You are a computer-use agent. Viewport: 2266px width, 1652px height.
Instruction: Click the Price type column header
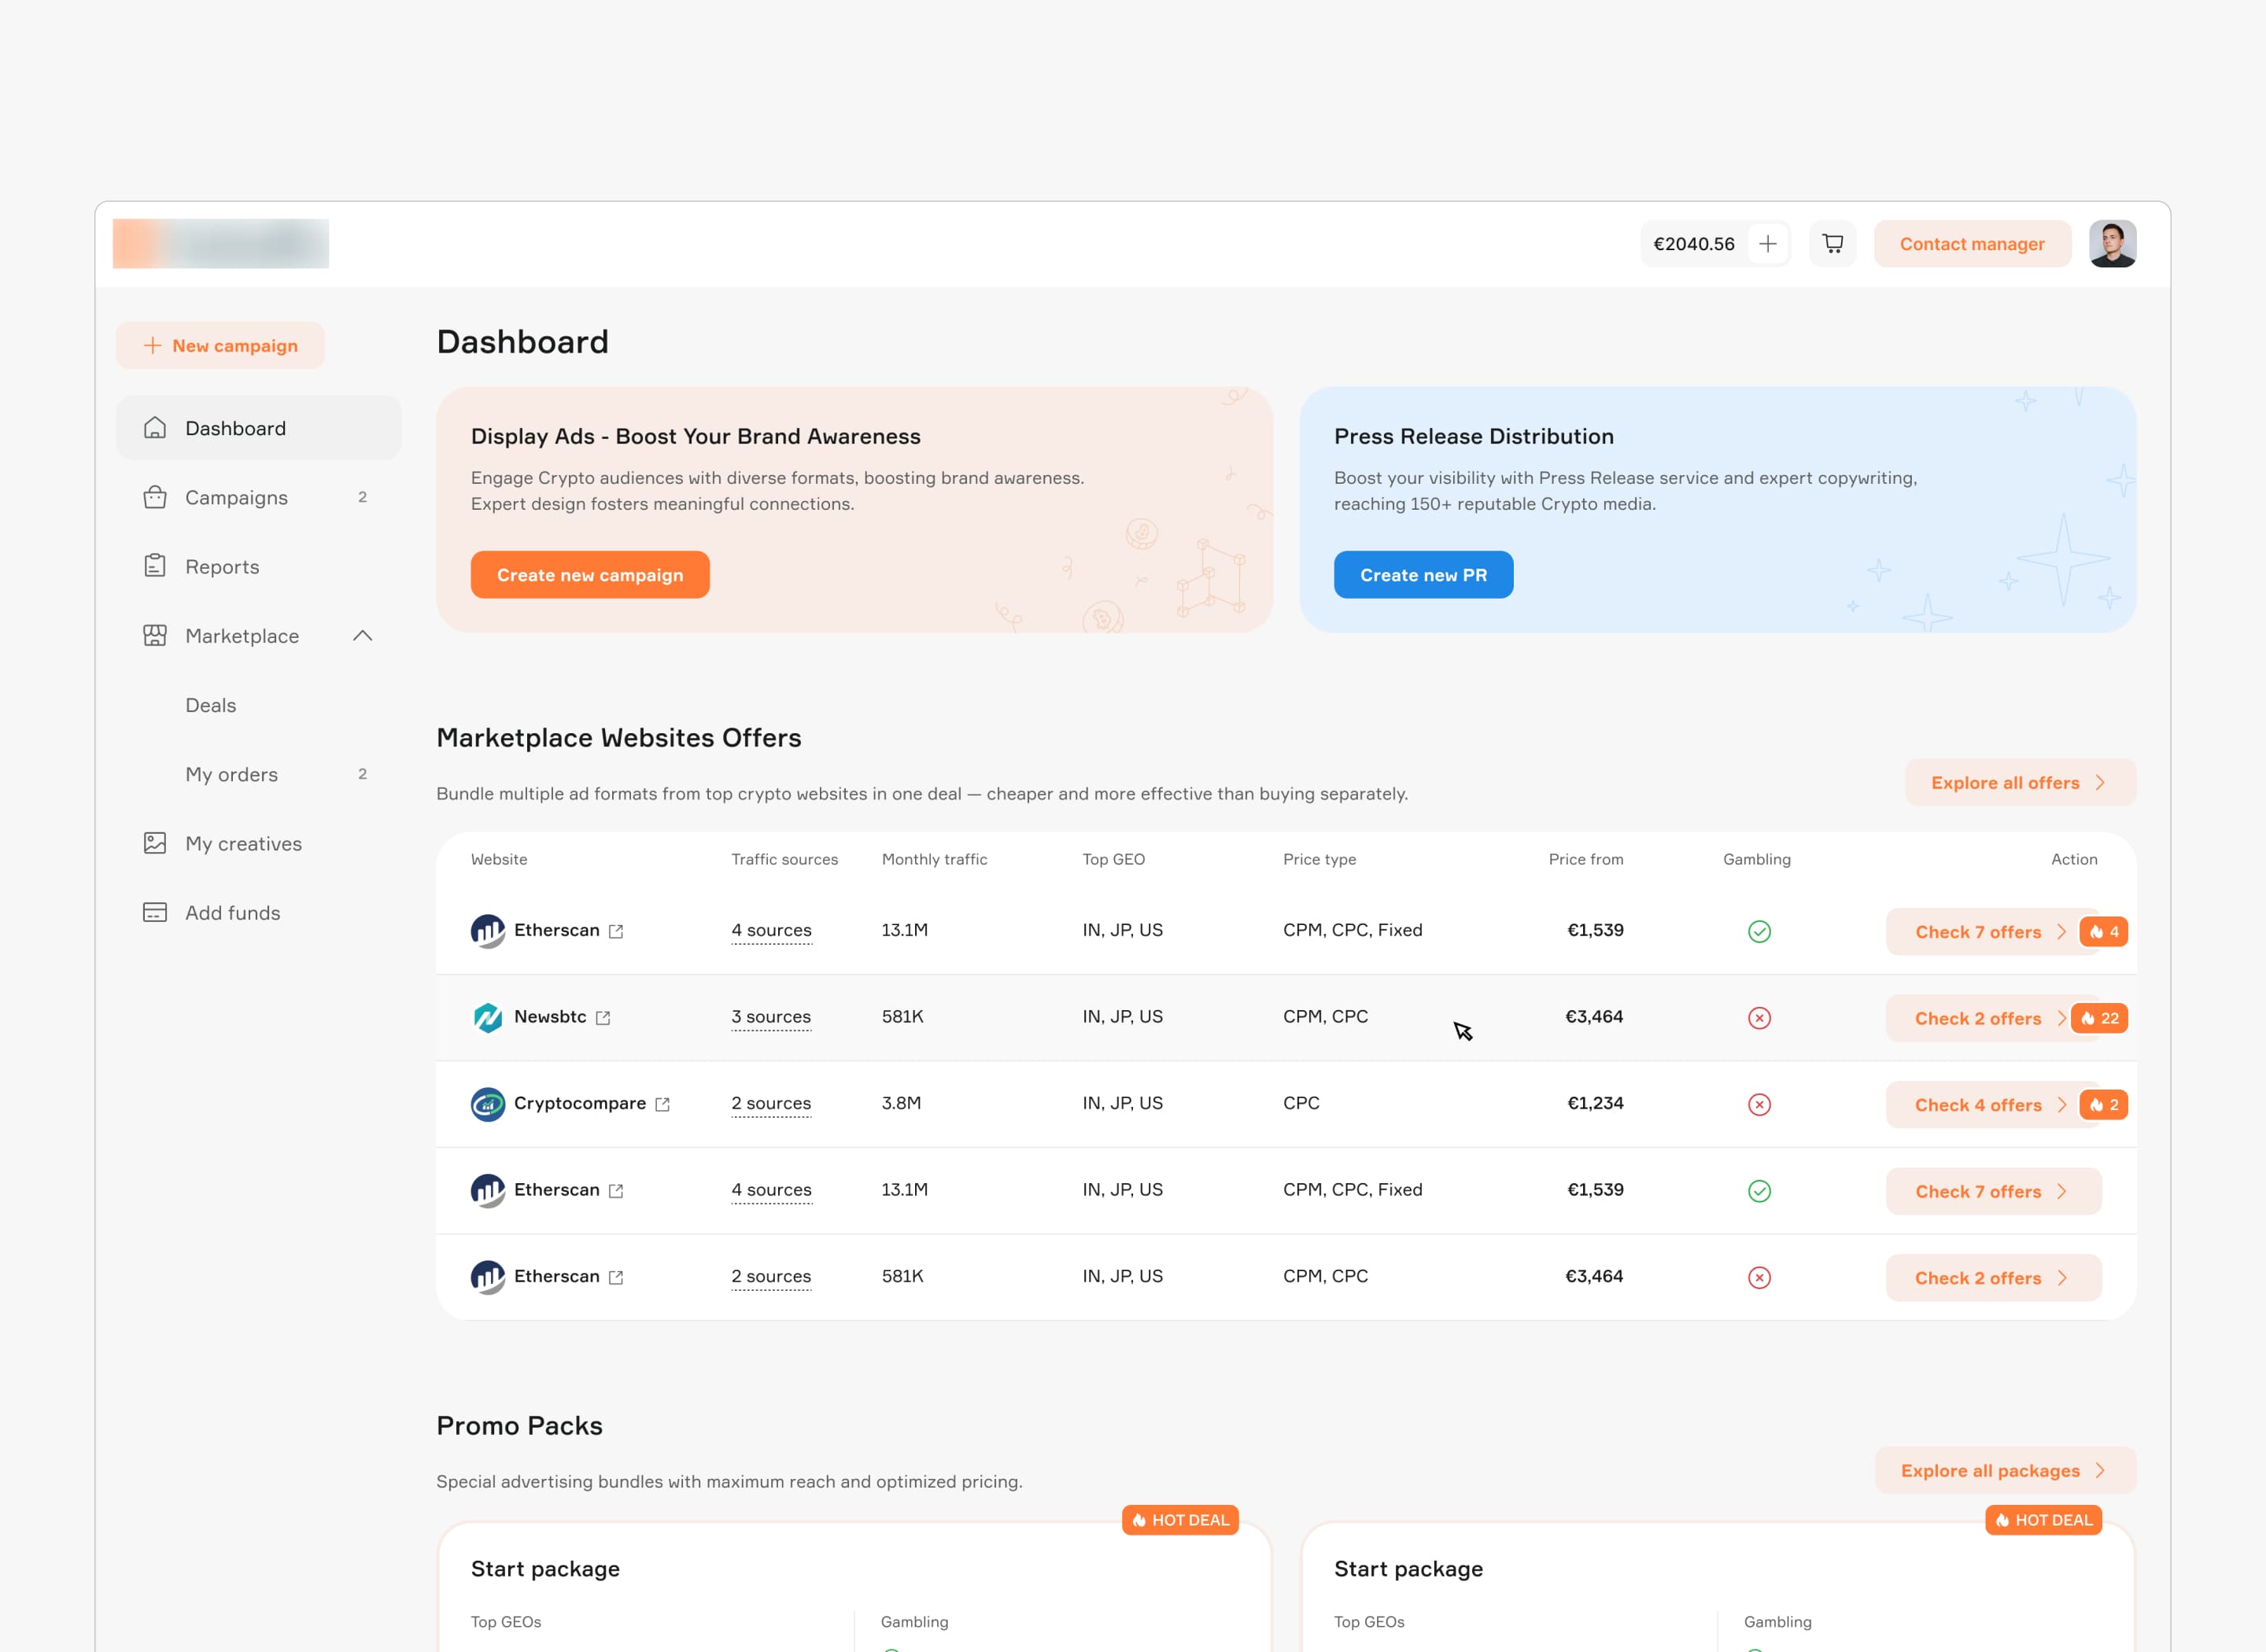click(x=1319, y=859)
